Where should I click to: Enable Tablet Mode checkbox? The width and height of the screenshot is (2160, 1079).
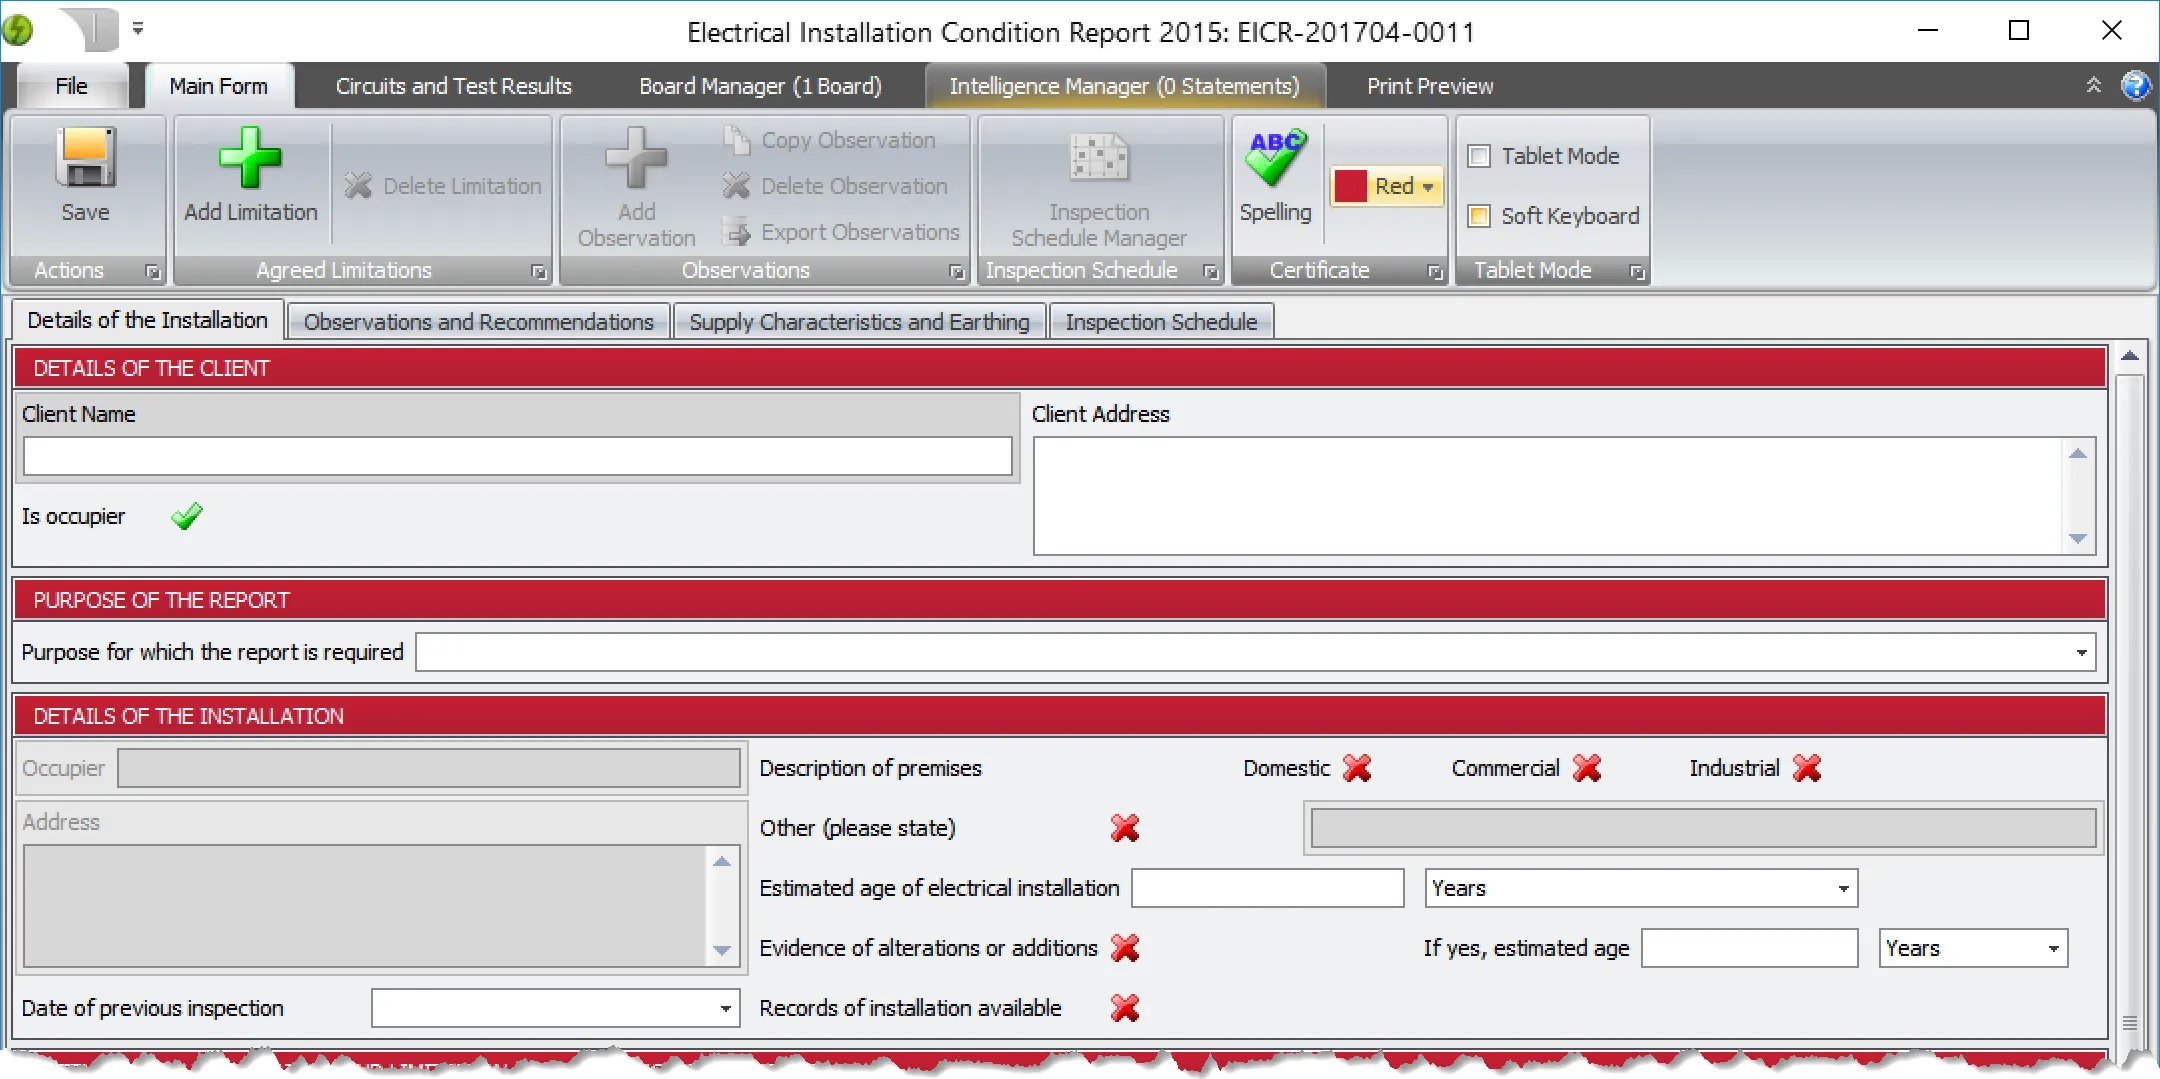coord(1479,156)
